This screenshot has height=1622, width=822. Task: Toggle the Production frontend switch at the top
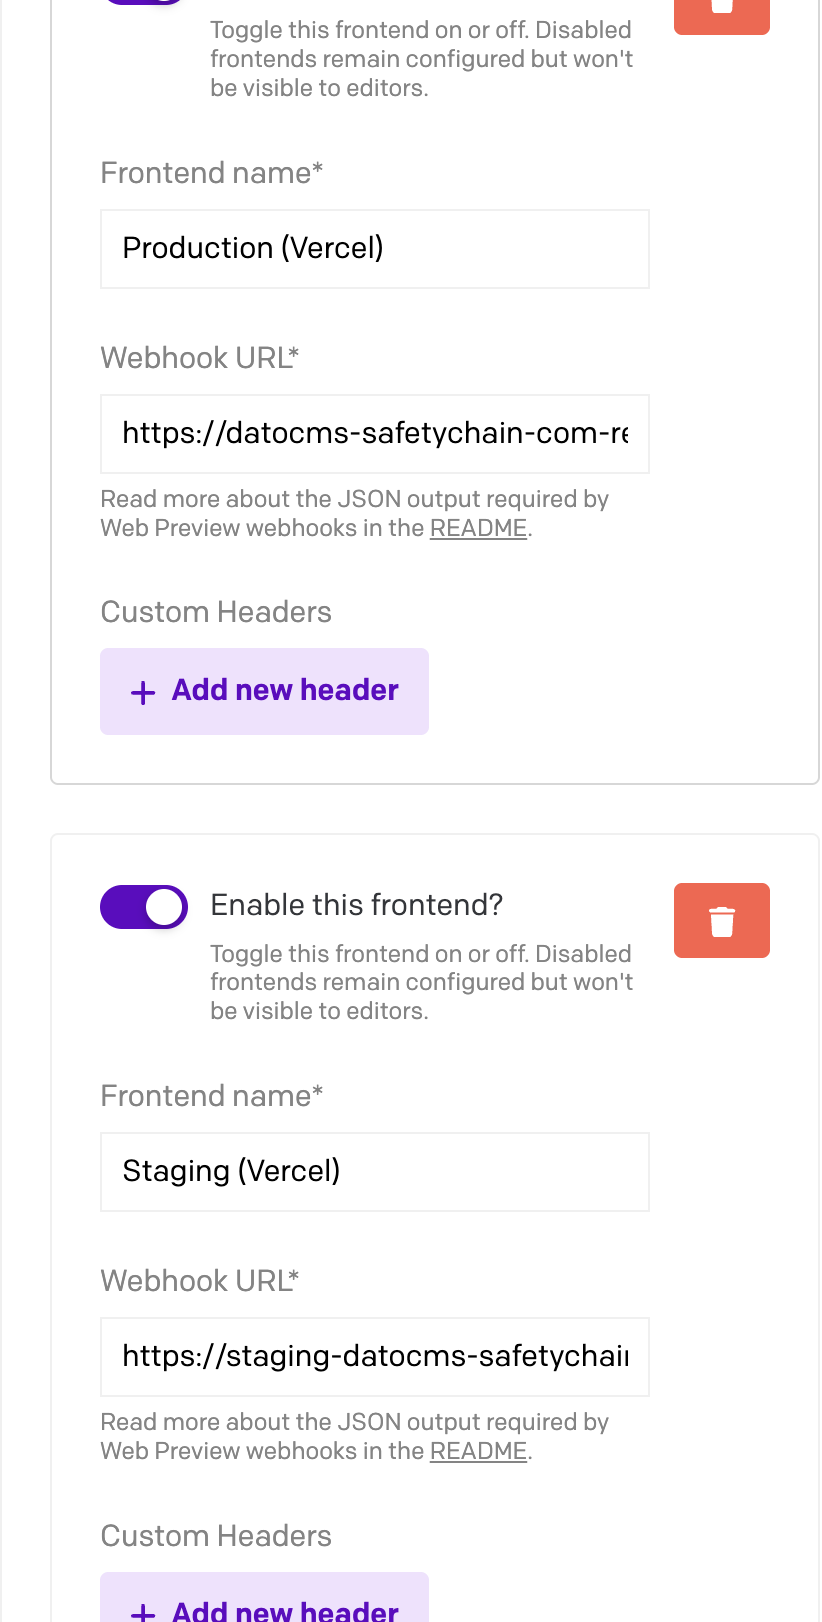(x=144, y=2)
